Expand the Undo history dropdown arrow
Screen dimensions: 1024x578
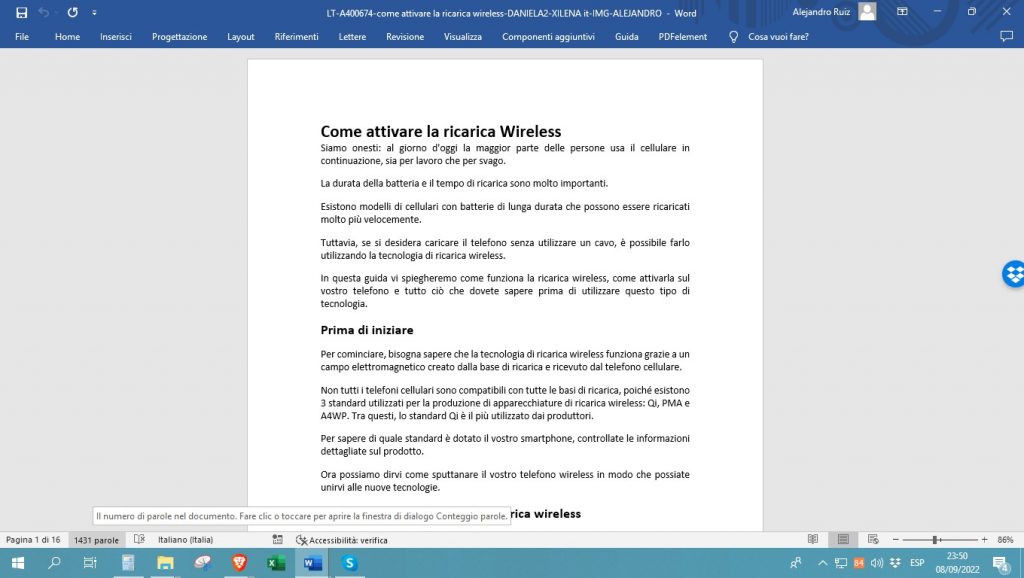57,13
